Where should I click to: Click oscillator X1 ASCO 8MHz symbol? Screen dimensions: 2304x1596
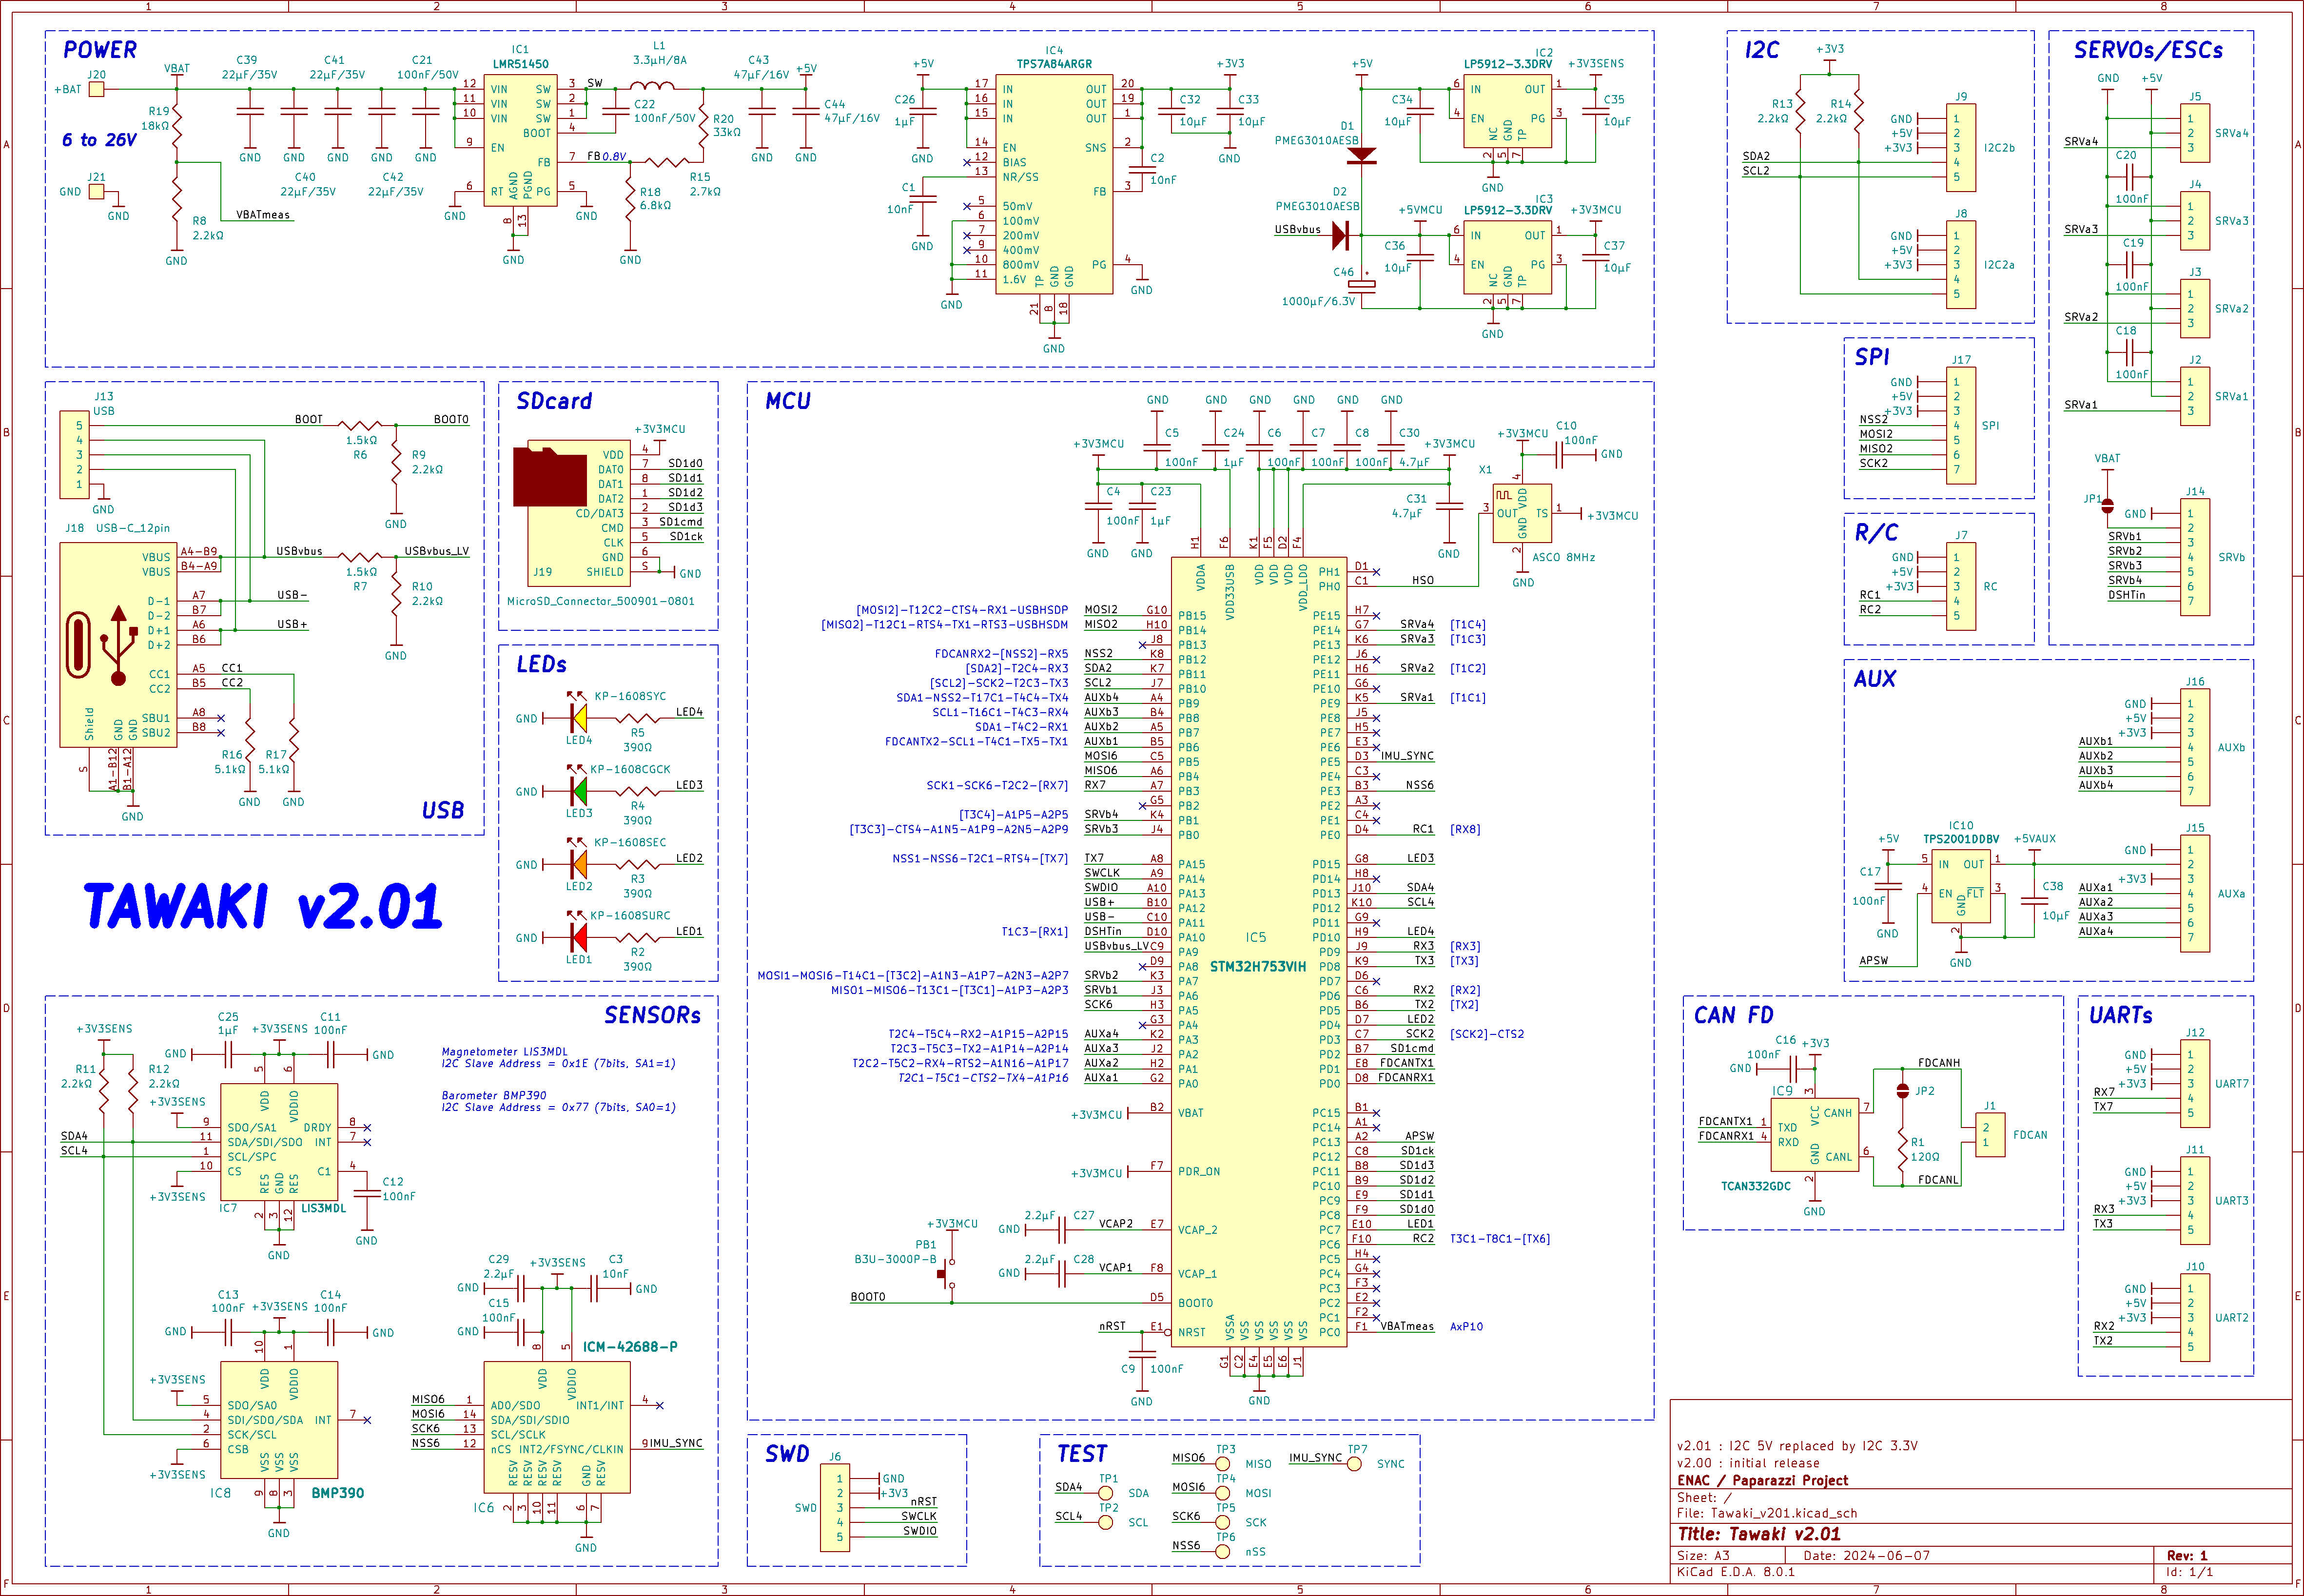tap(1522, 514)
